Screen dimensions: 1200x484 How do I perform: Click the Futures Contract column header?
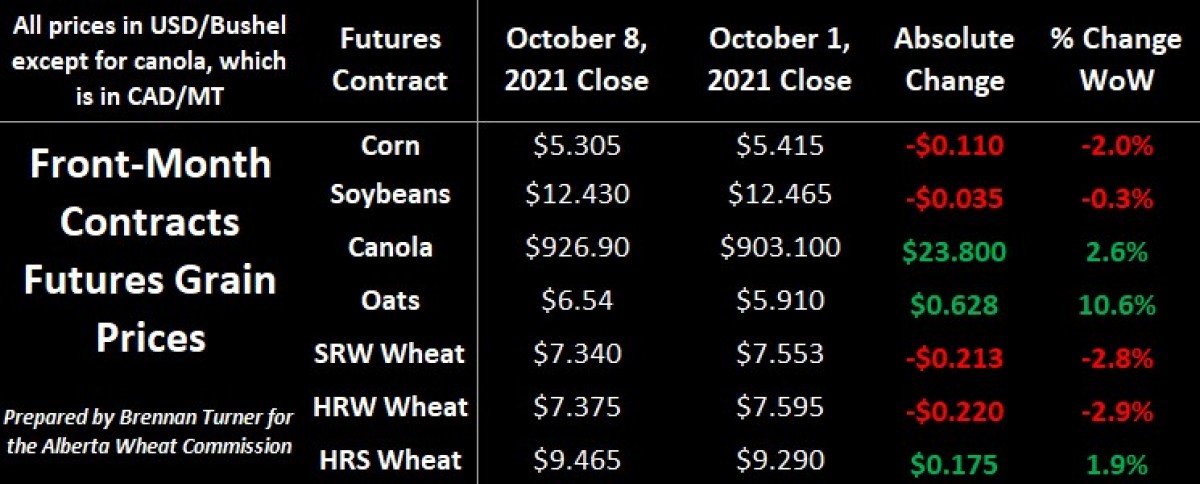tap(390, 60)
